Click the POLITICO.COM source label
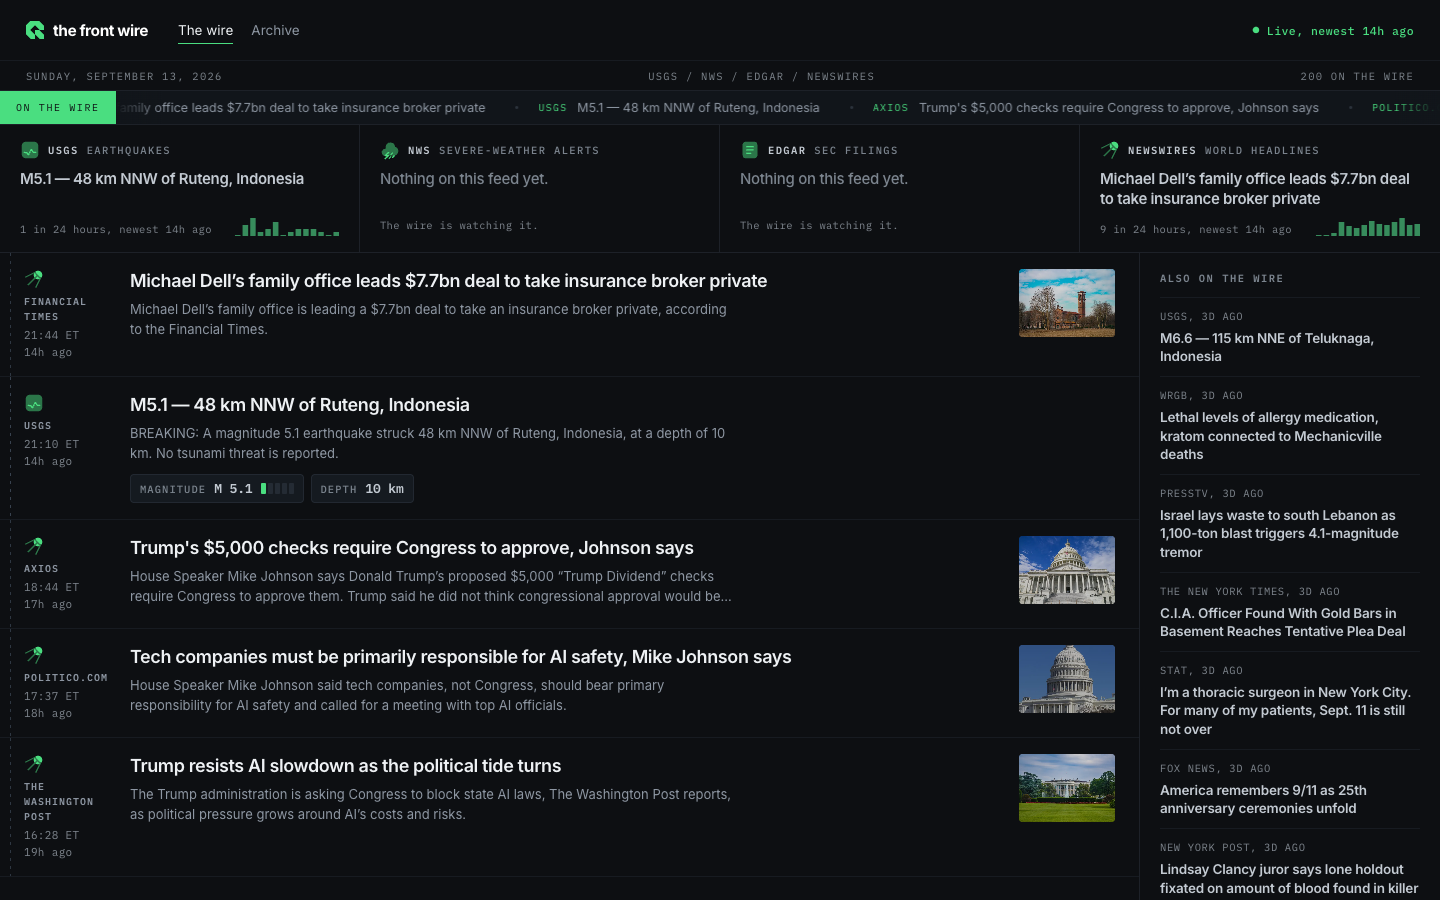 [66, 678]
